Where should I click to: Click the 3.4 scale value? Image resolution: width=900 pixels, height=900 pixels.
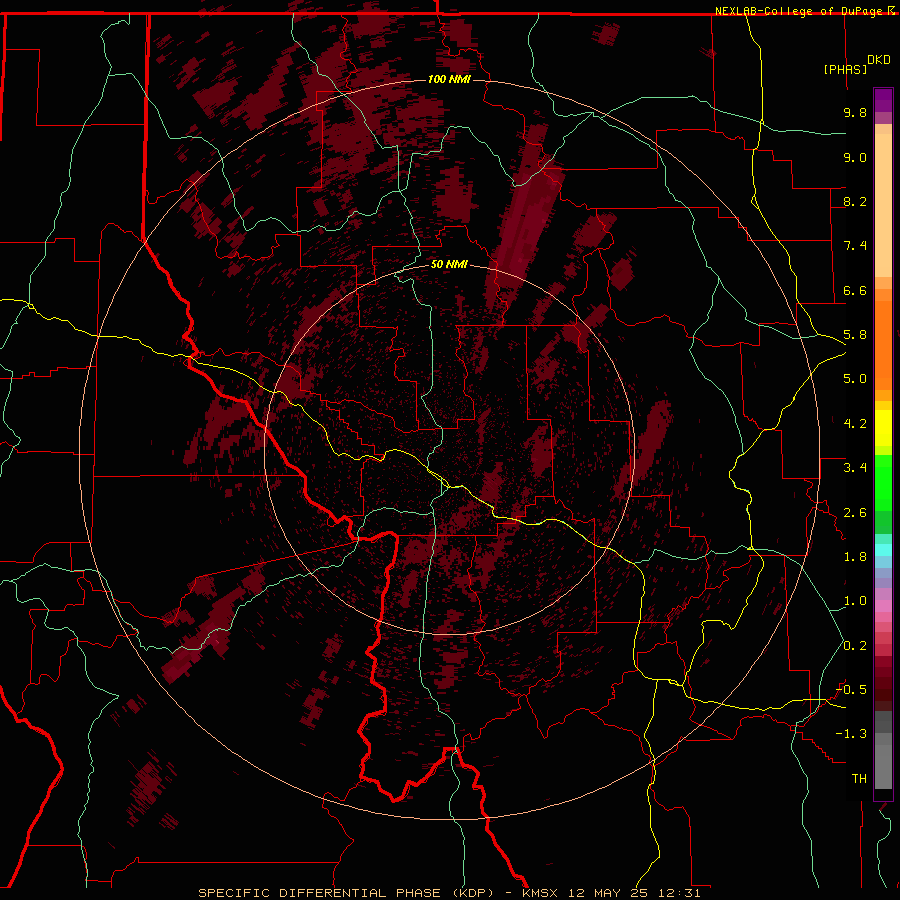click(855, 468)
